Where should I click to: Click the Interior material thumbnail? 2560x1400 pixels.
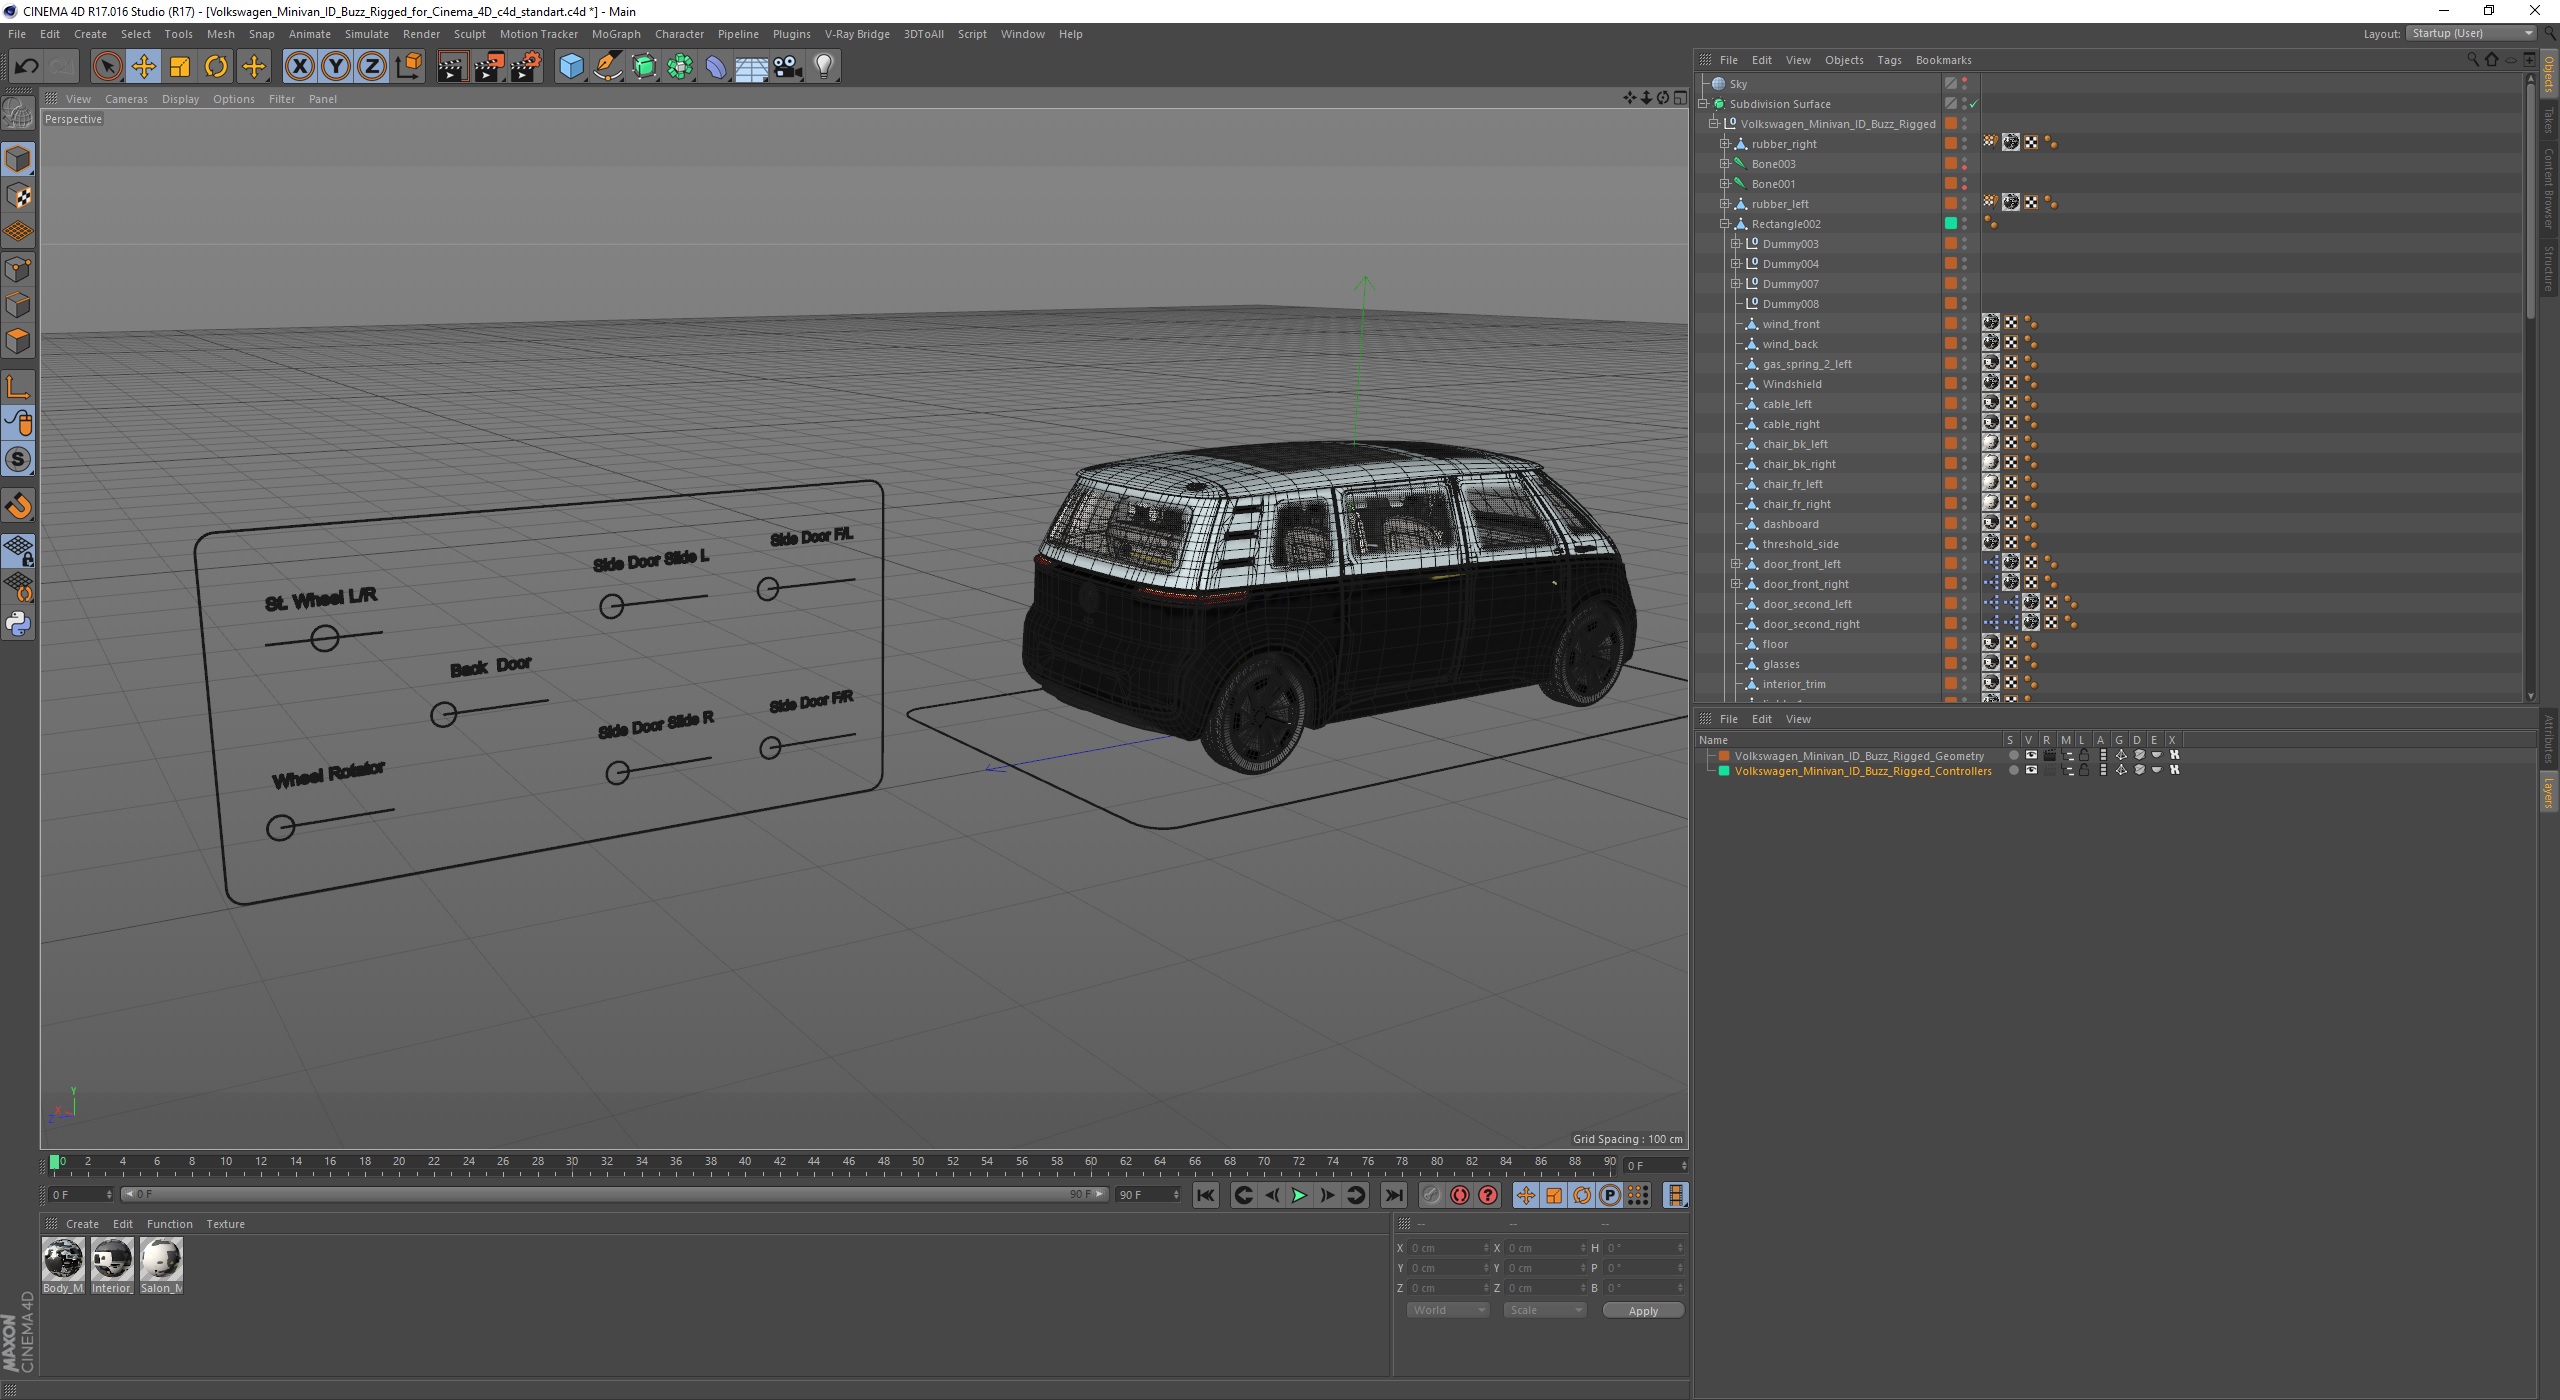(x=112, y=1259)
